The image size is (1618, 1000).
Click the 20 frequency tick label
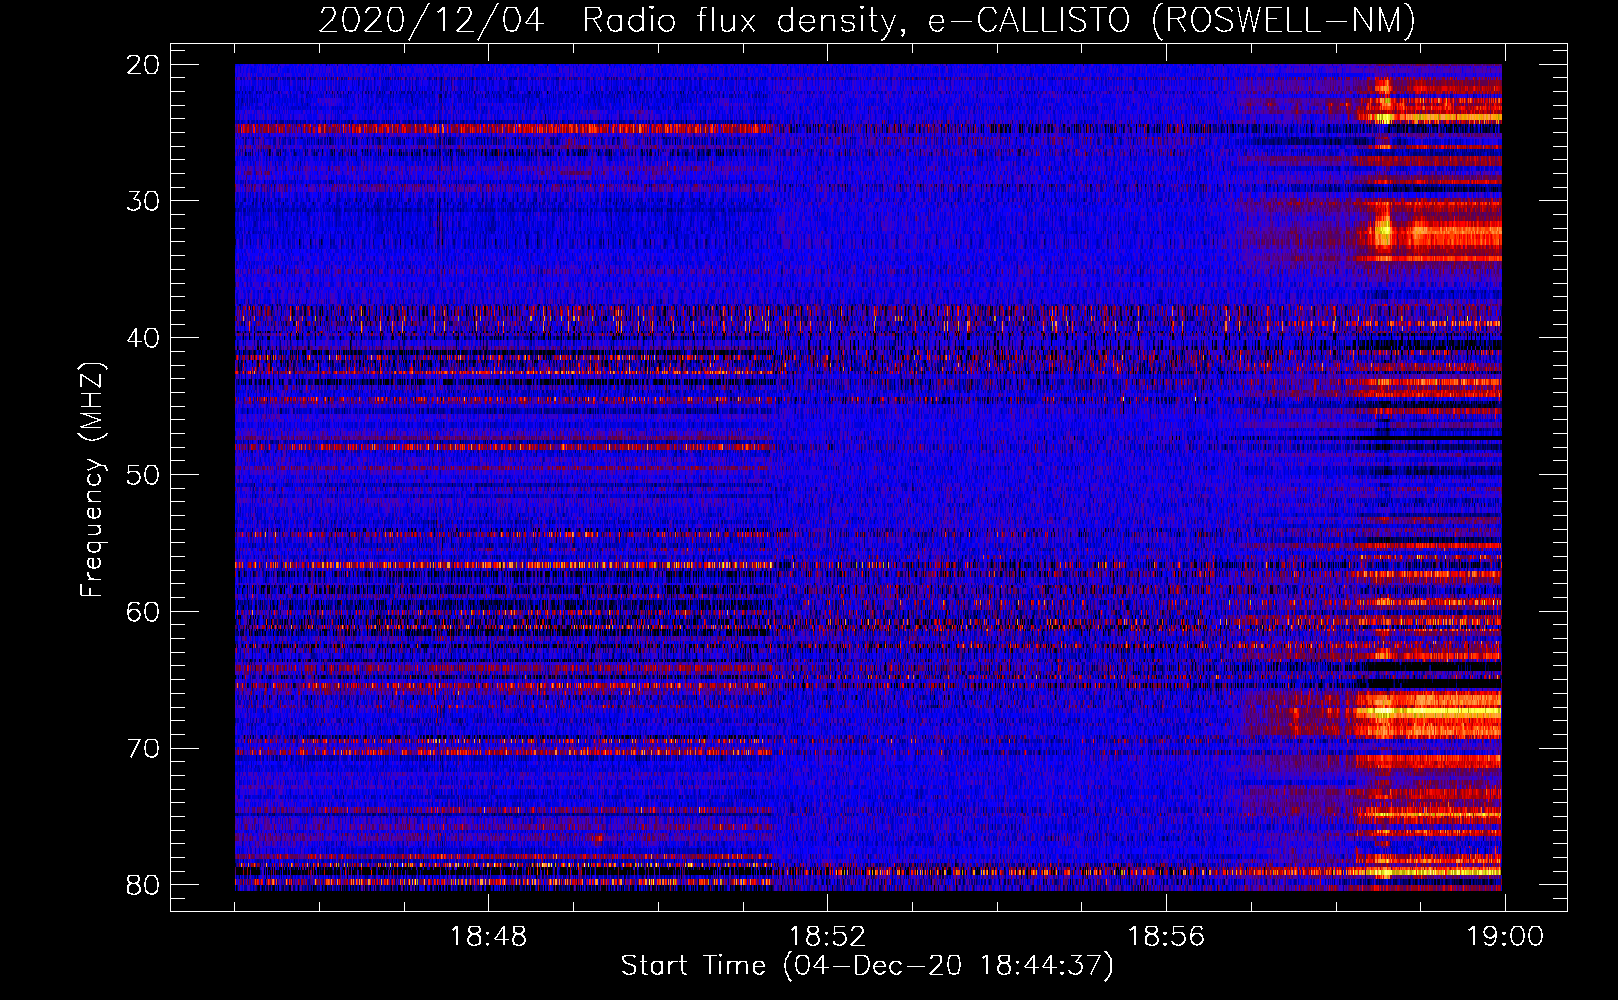click(143, 65)
